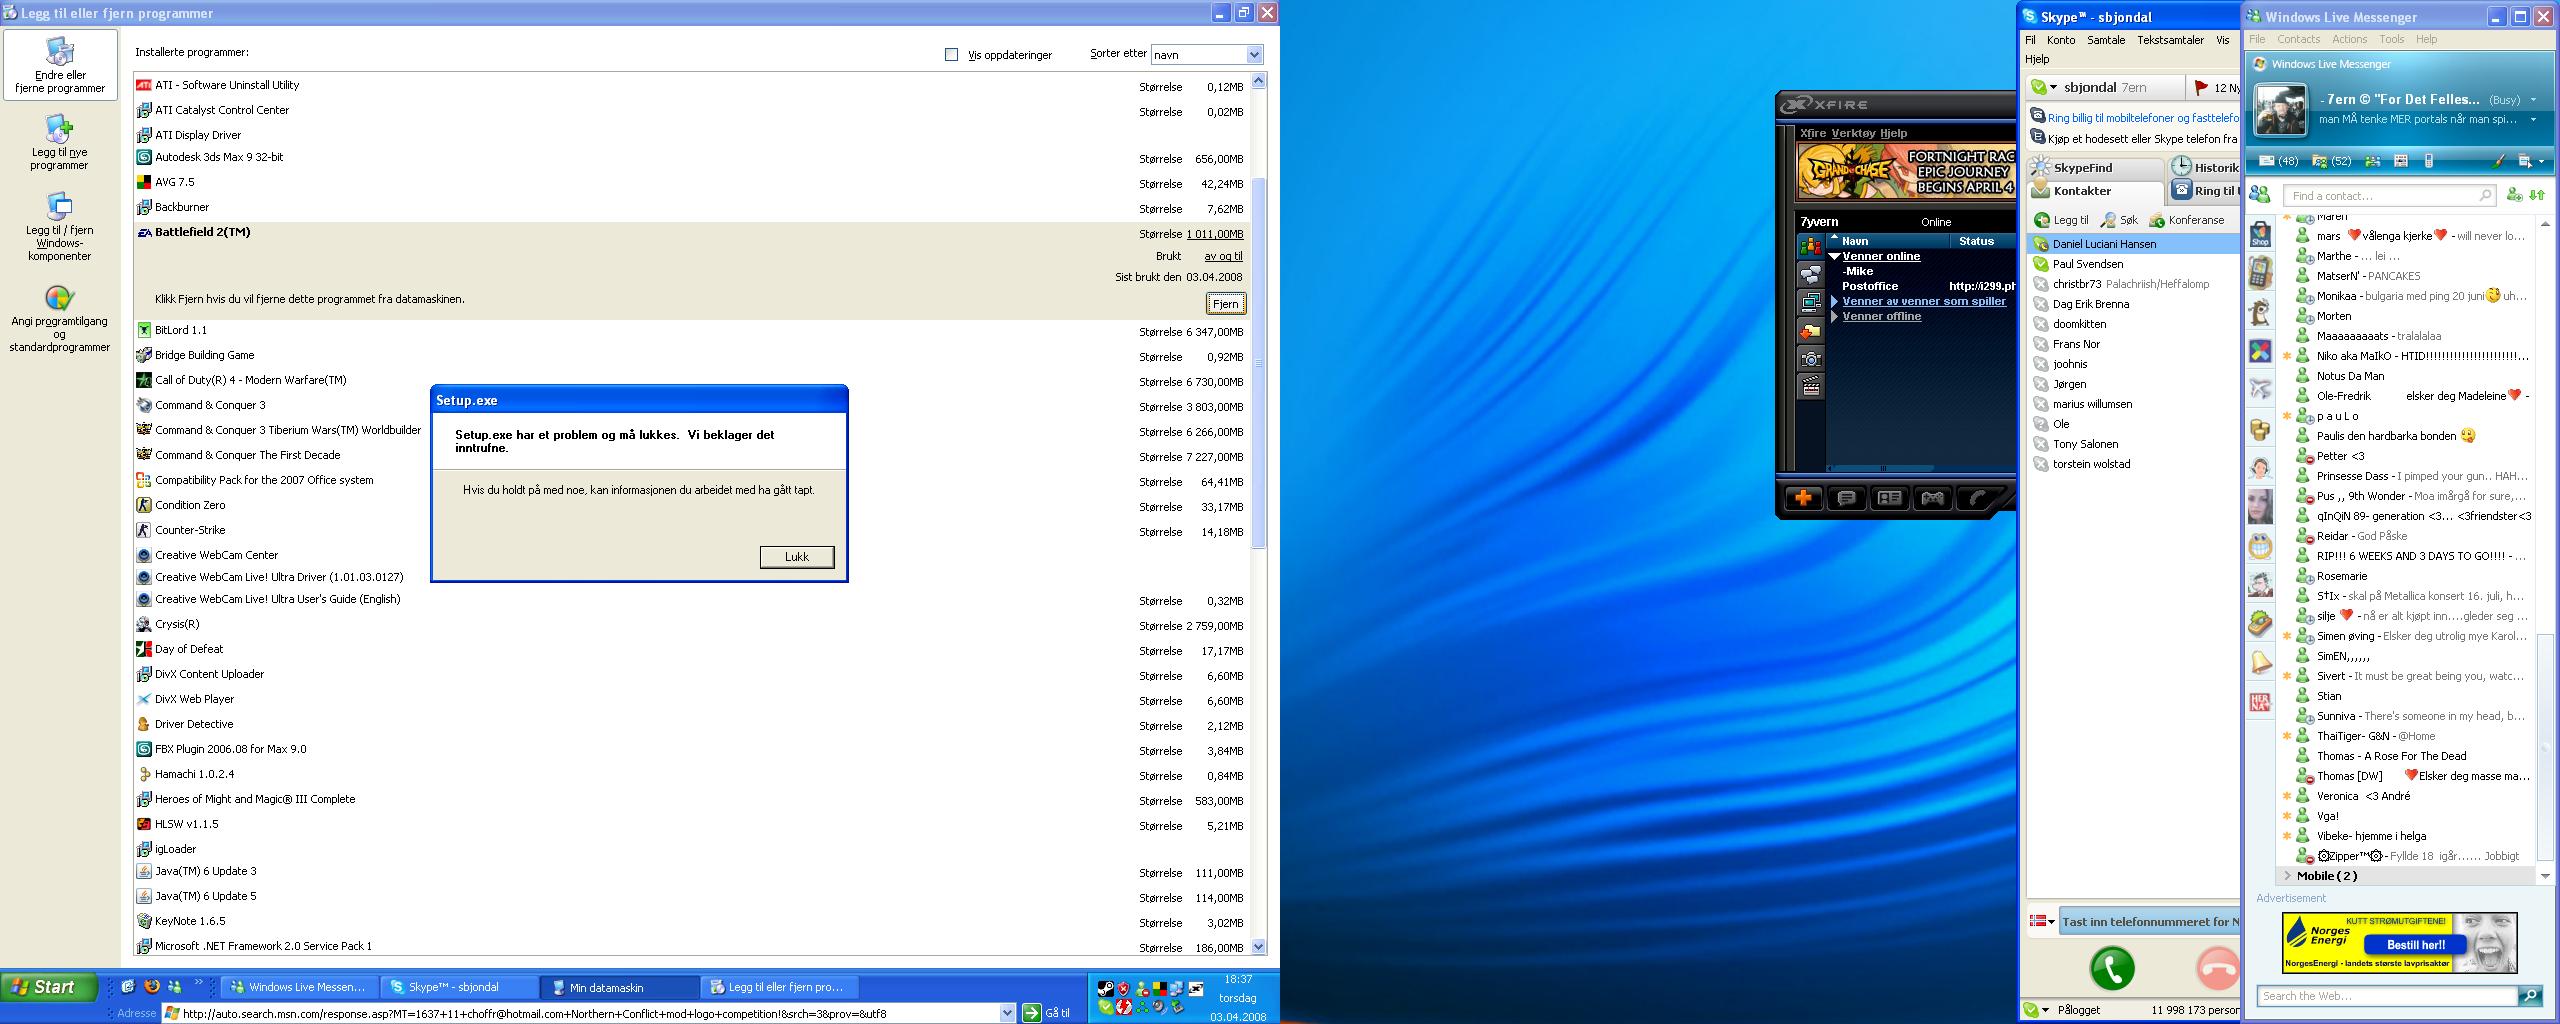Click Xfire orange plus add friend button
Viewport: 2560px width, 1024px height.
click(x=1804, y=497)
